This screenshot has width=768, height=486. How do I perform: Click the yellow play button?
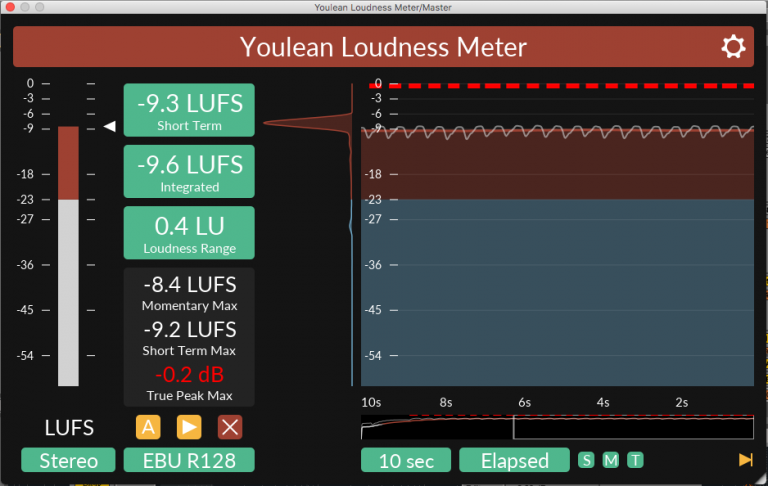point(189,427)
